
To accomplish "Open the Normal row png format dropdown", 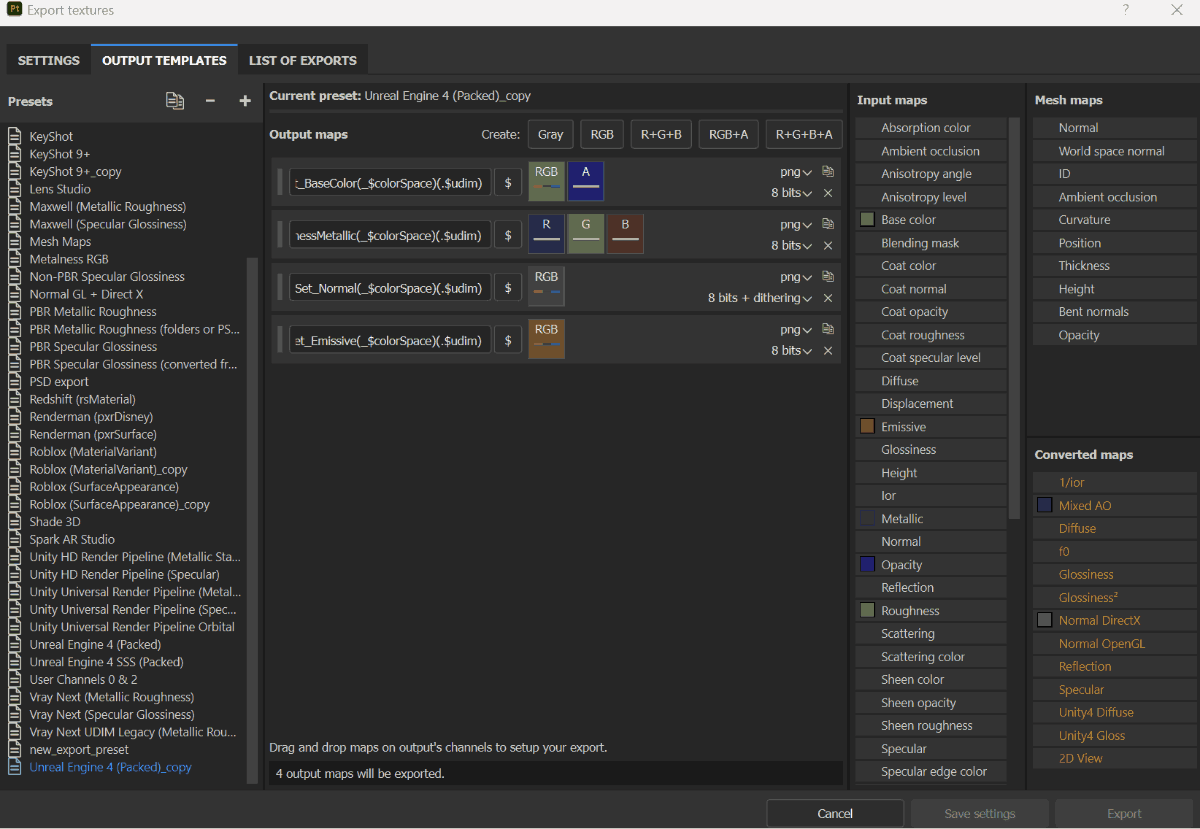I will [797, 277].
